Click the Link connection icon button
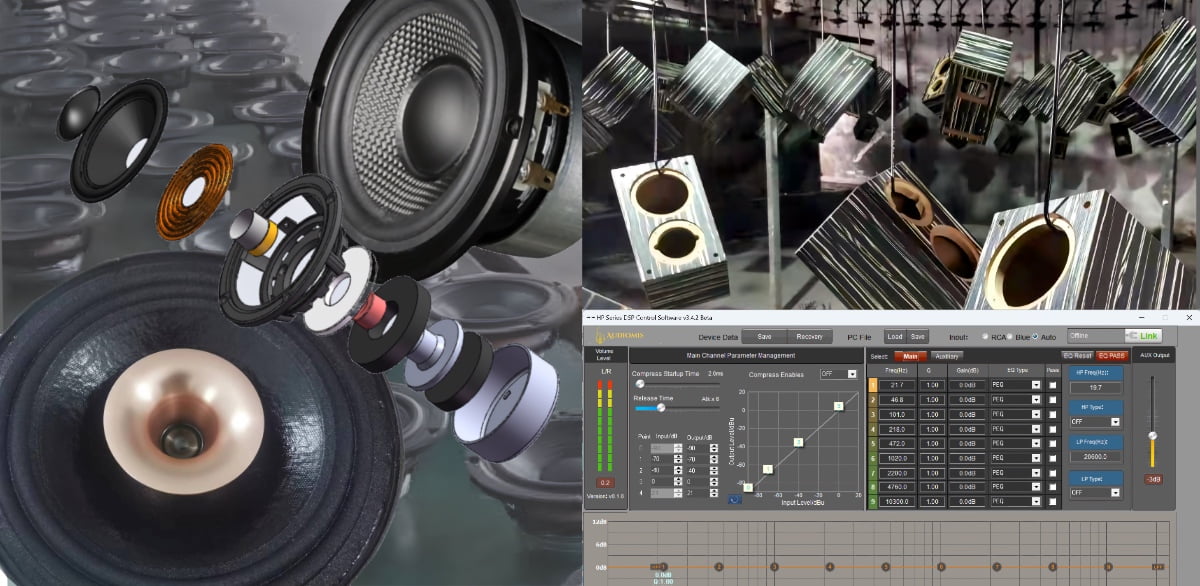The height and width of the screenshot is (586, 1200). (x=1148, y=336)
